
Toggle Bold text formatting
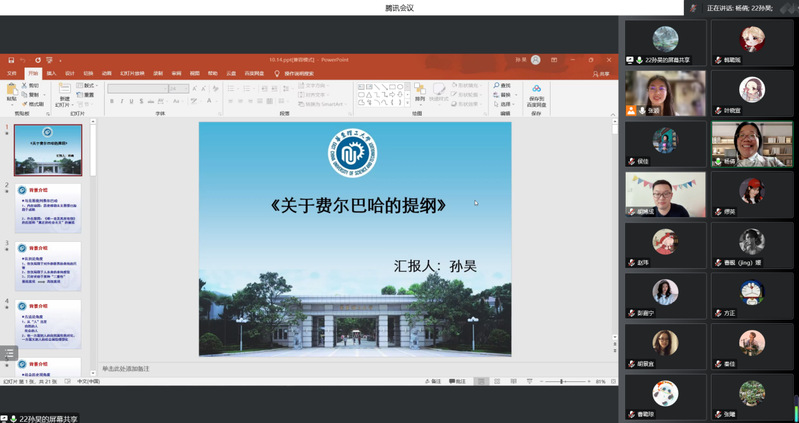[x=112, y=102]
